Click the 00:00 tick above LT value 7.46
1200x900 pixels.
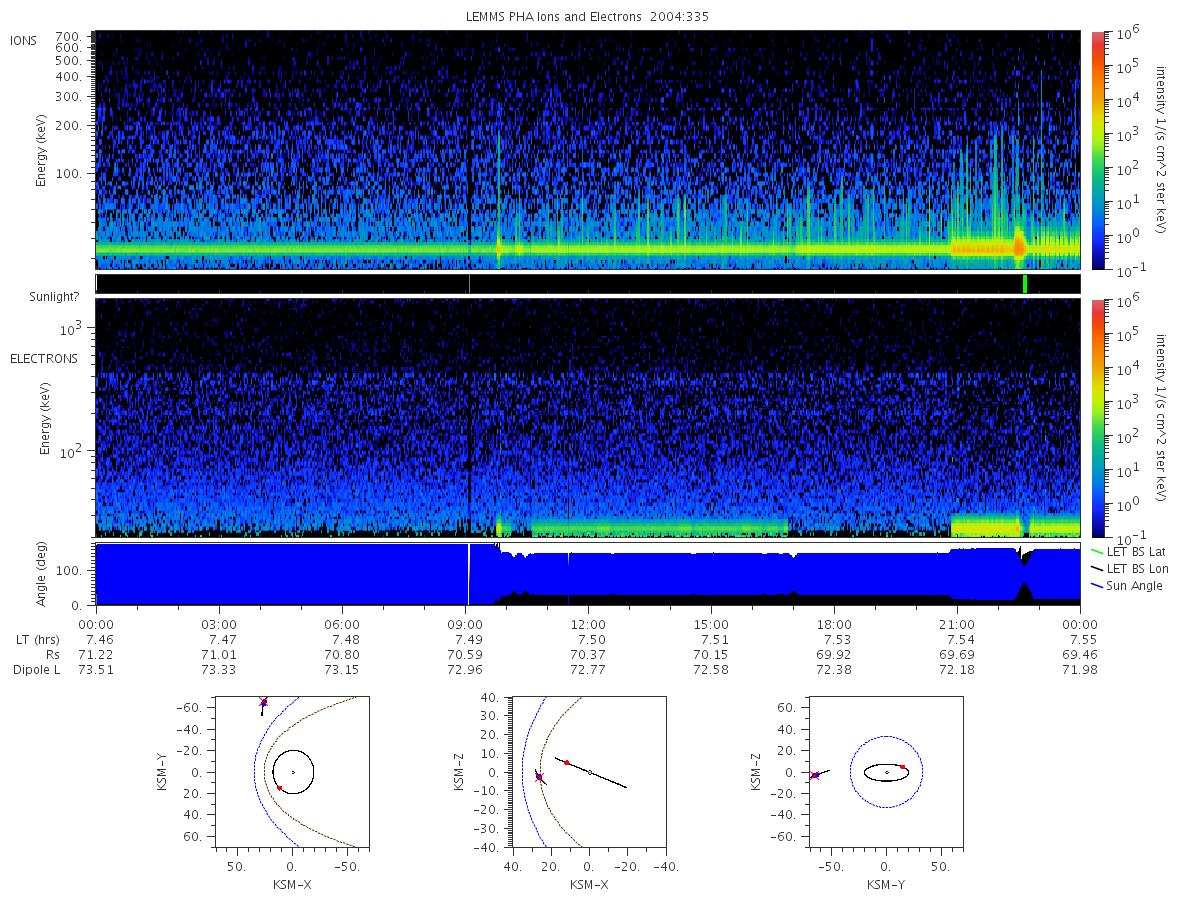coord(96,624)
